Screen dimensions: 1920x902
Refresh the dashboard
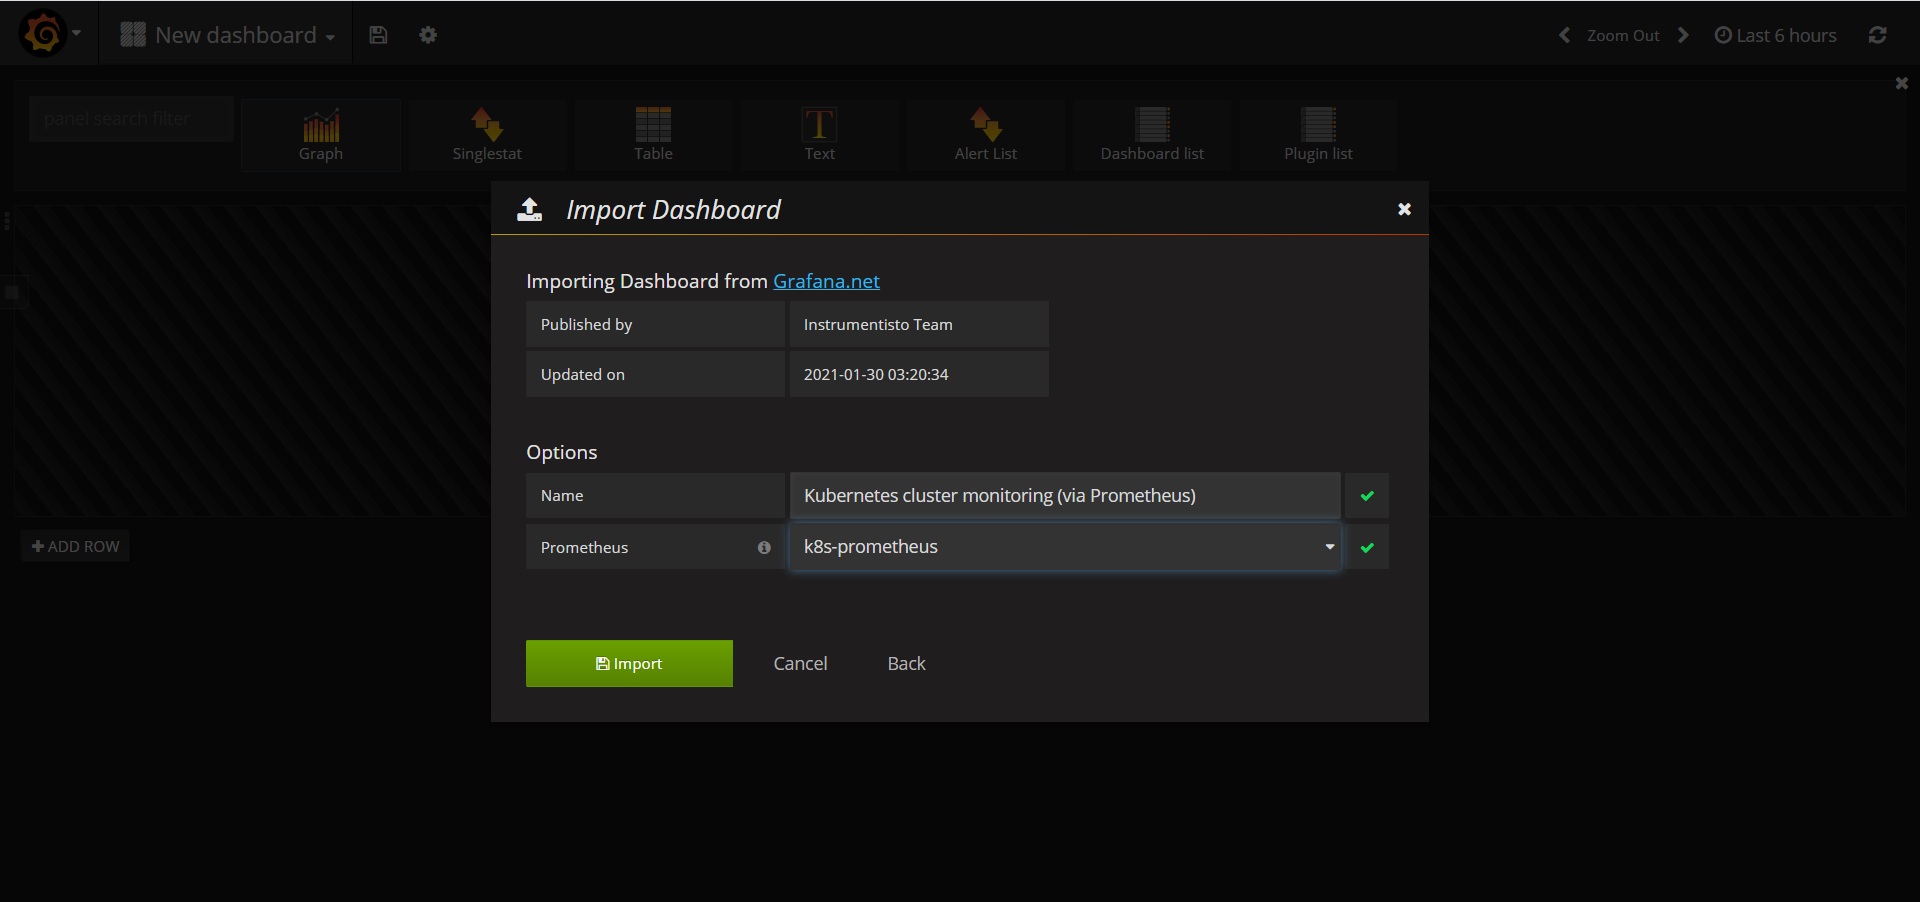(1877, 35)
